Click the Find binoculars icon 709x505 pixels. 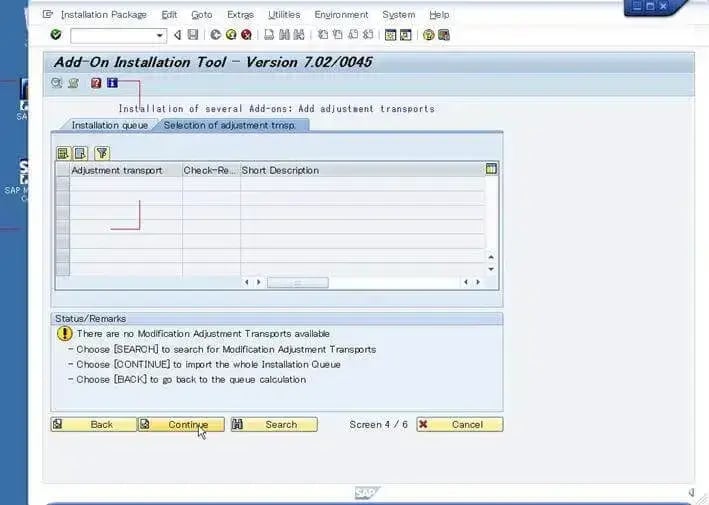pyautogui.click(x=284, y=35)
